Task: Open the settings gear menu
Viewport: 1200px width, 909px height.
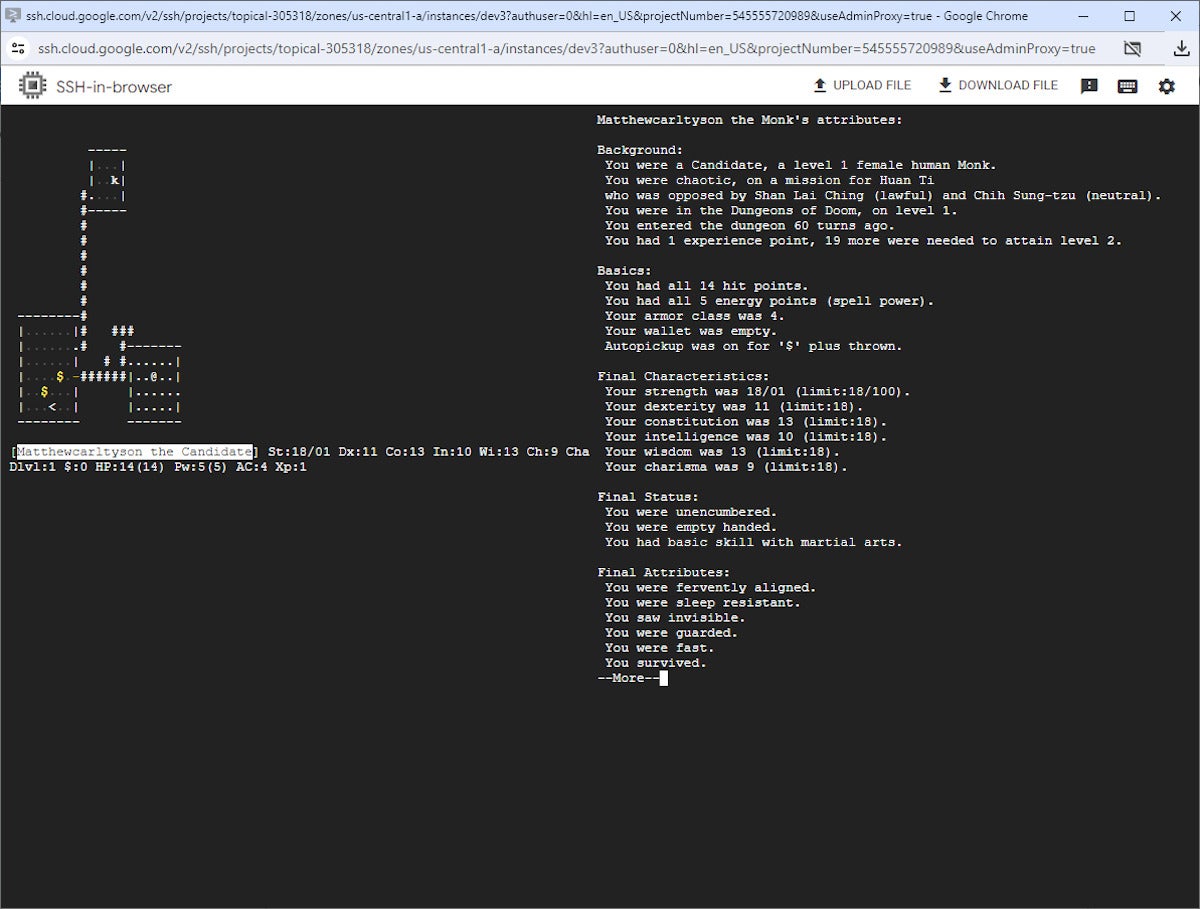Action: (x=1166, y=87)
